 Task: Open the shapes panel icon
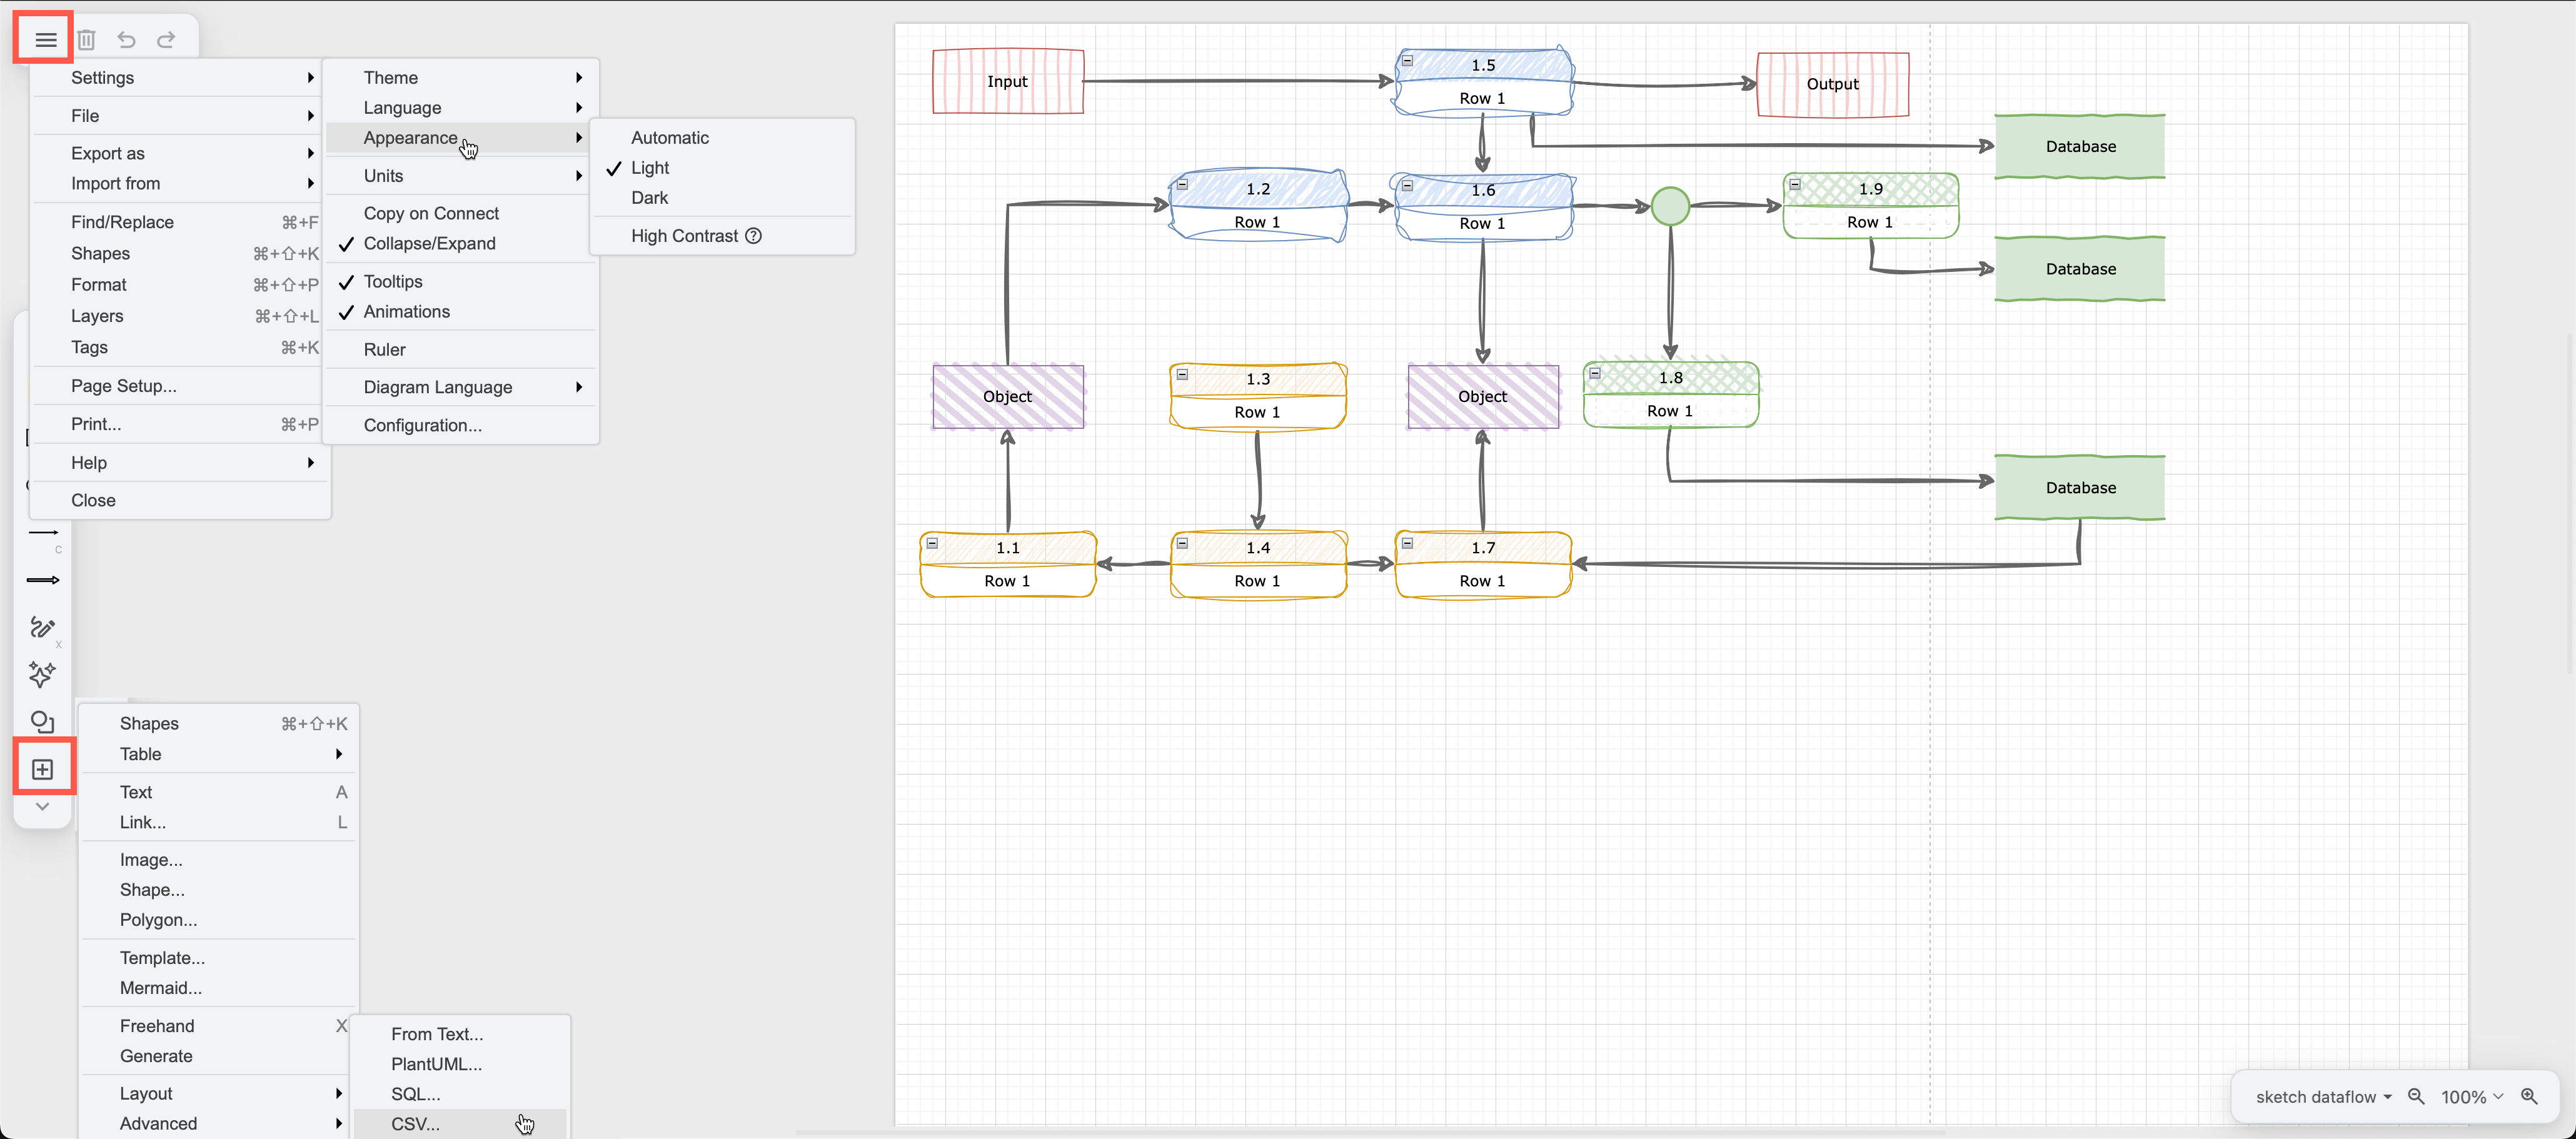42,721
